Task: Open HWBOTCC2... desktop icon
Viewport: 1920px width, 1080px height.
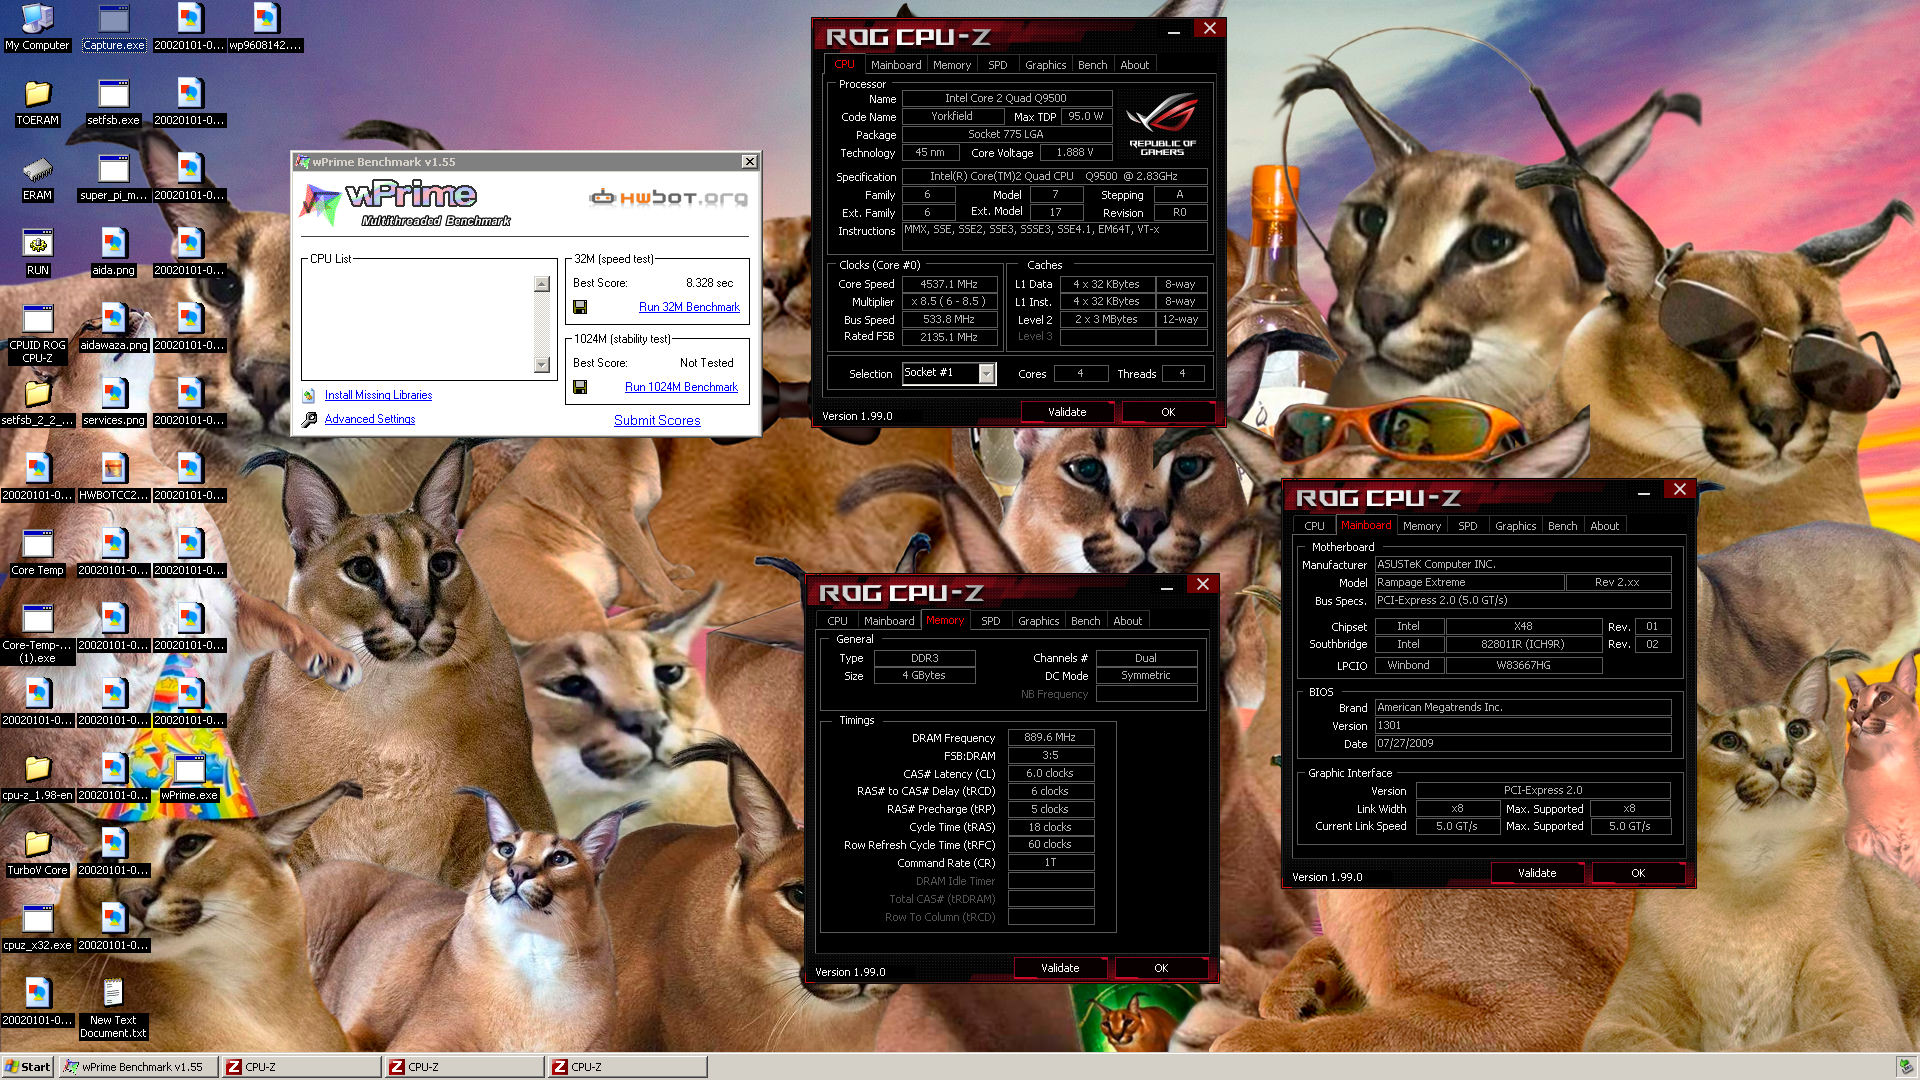Action: 113,477
